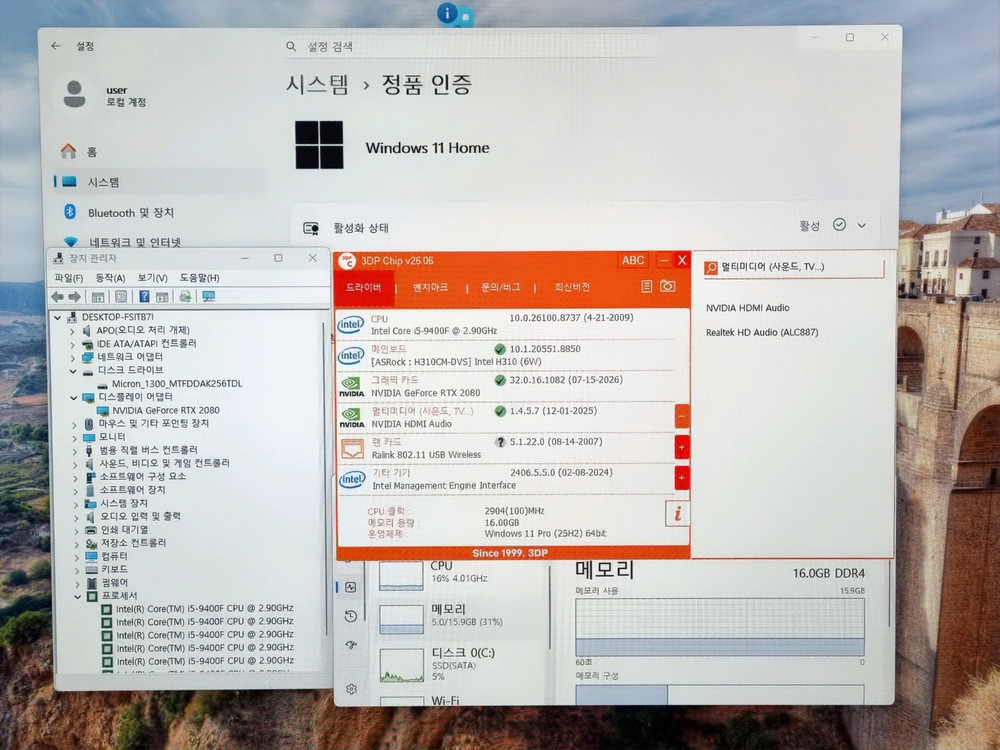This screenshot has width=1000, height=750.
Task: Click question mark status on 랜 카드 row
Action: (x=501, y=442)
